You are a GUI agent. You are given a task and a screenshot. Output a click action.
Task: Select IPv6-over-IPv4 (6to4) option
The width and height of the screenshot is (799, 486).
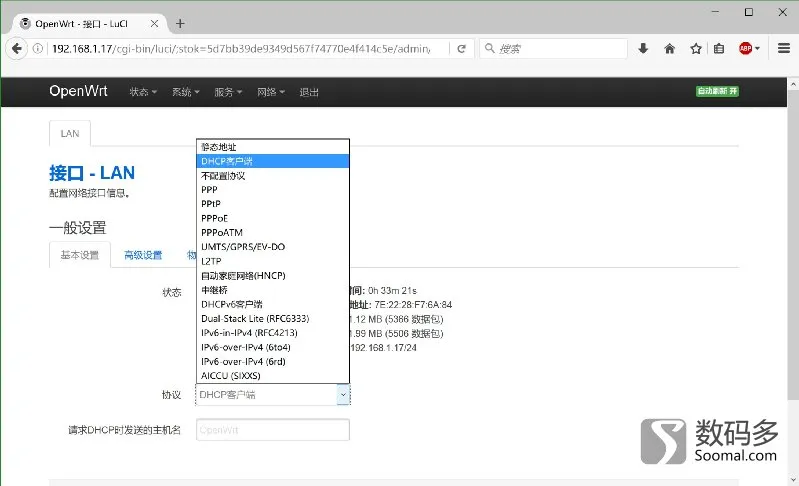(x=273, y=347)
